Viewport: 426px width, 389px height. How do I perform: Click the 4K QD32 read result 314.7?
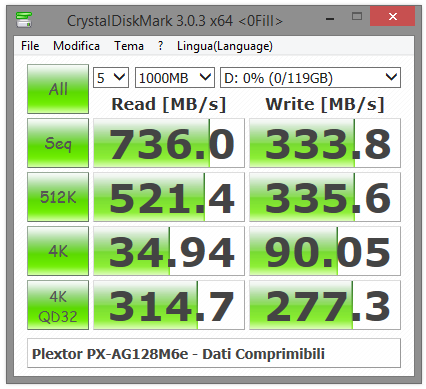coord(169,305)
